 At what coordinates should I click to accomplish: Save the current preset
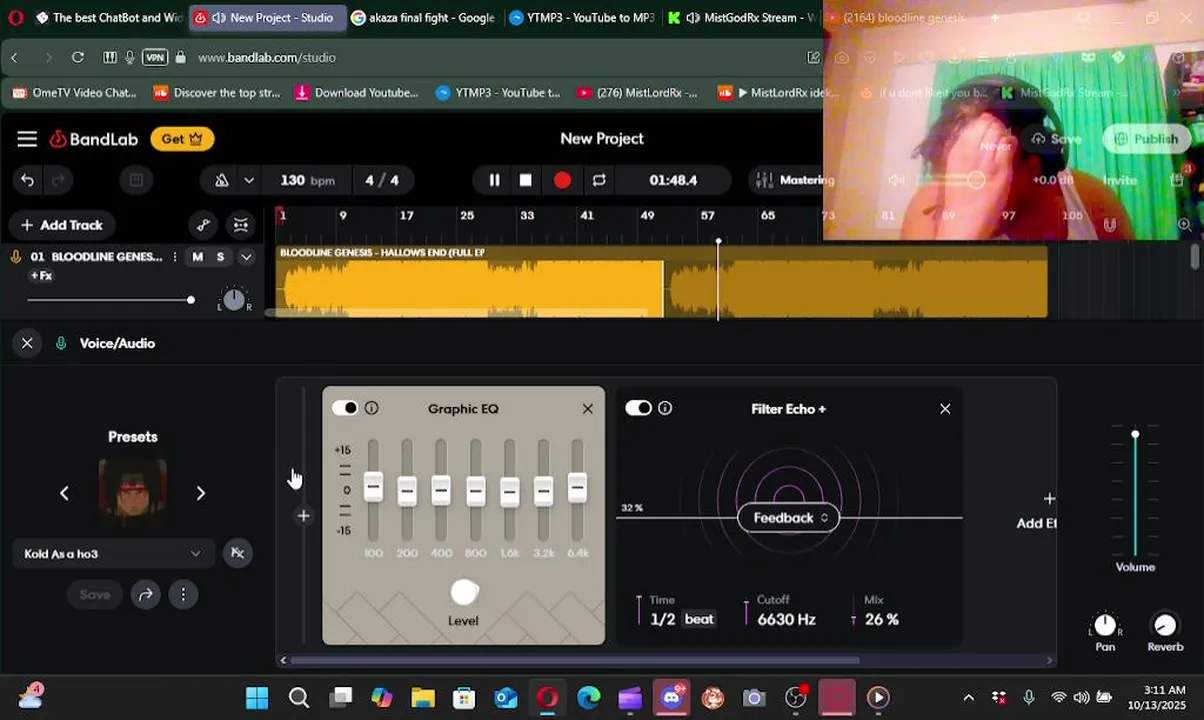pyautogui.click(x=95, y=594)
